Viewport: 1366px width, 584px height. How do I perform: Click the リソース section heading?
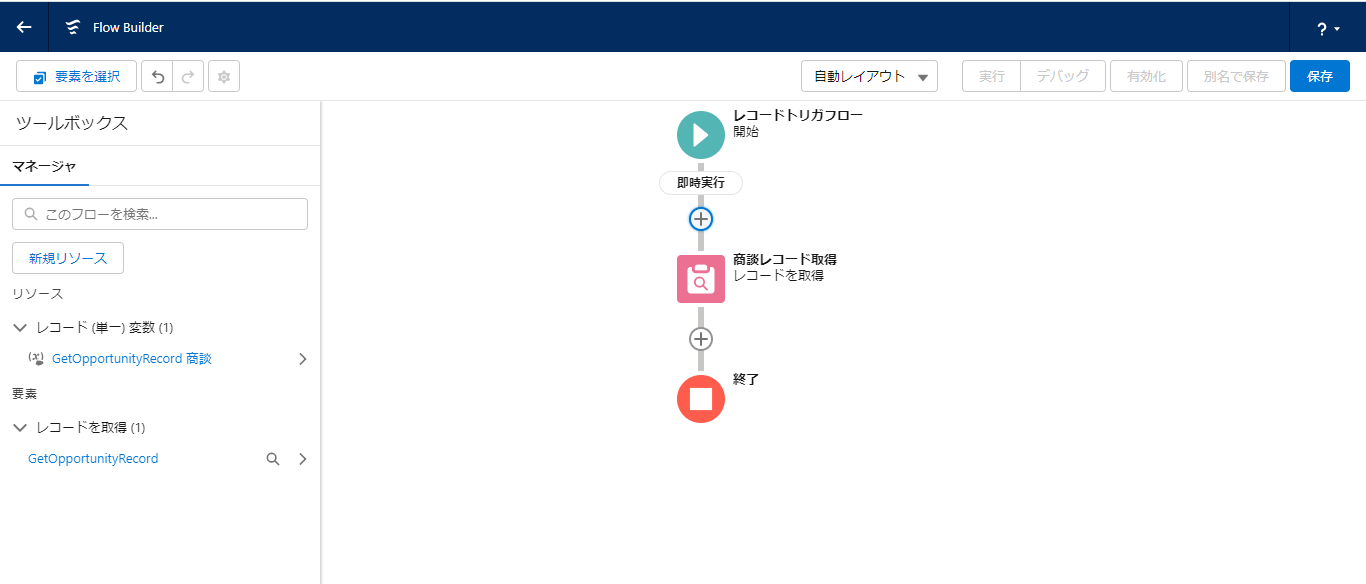(38, 293)
